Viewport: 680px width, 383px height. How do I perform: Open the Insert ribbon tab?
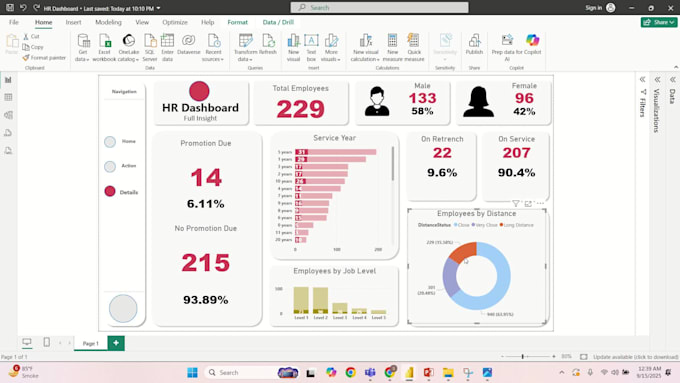(x=73, y=22)
